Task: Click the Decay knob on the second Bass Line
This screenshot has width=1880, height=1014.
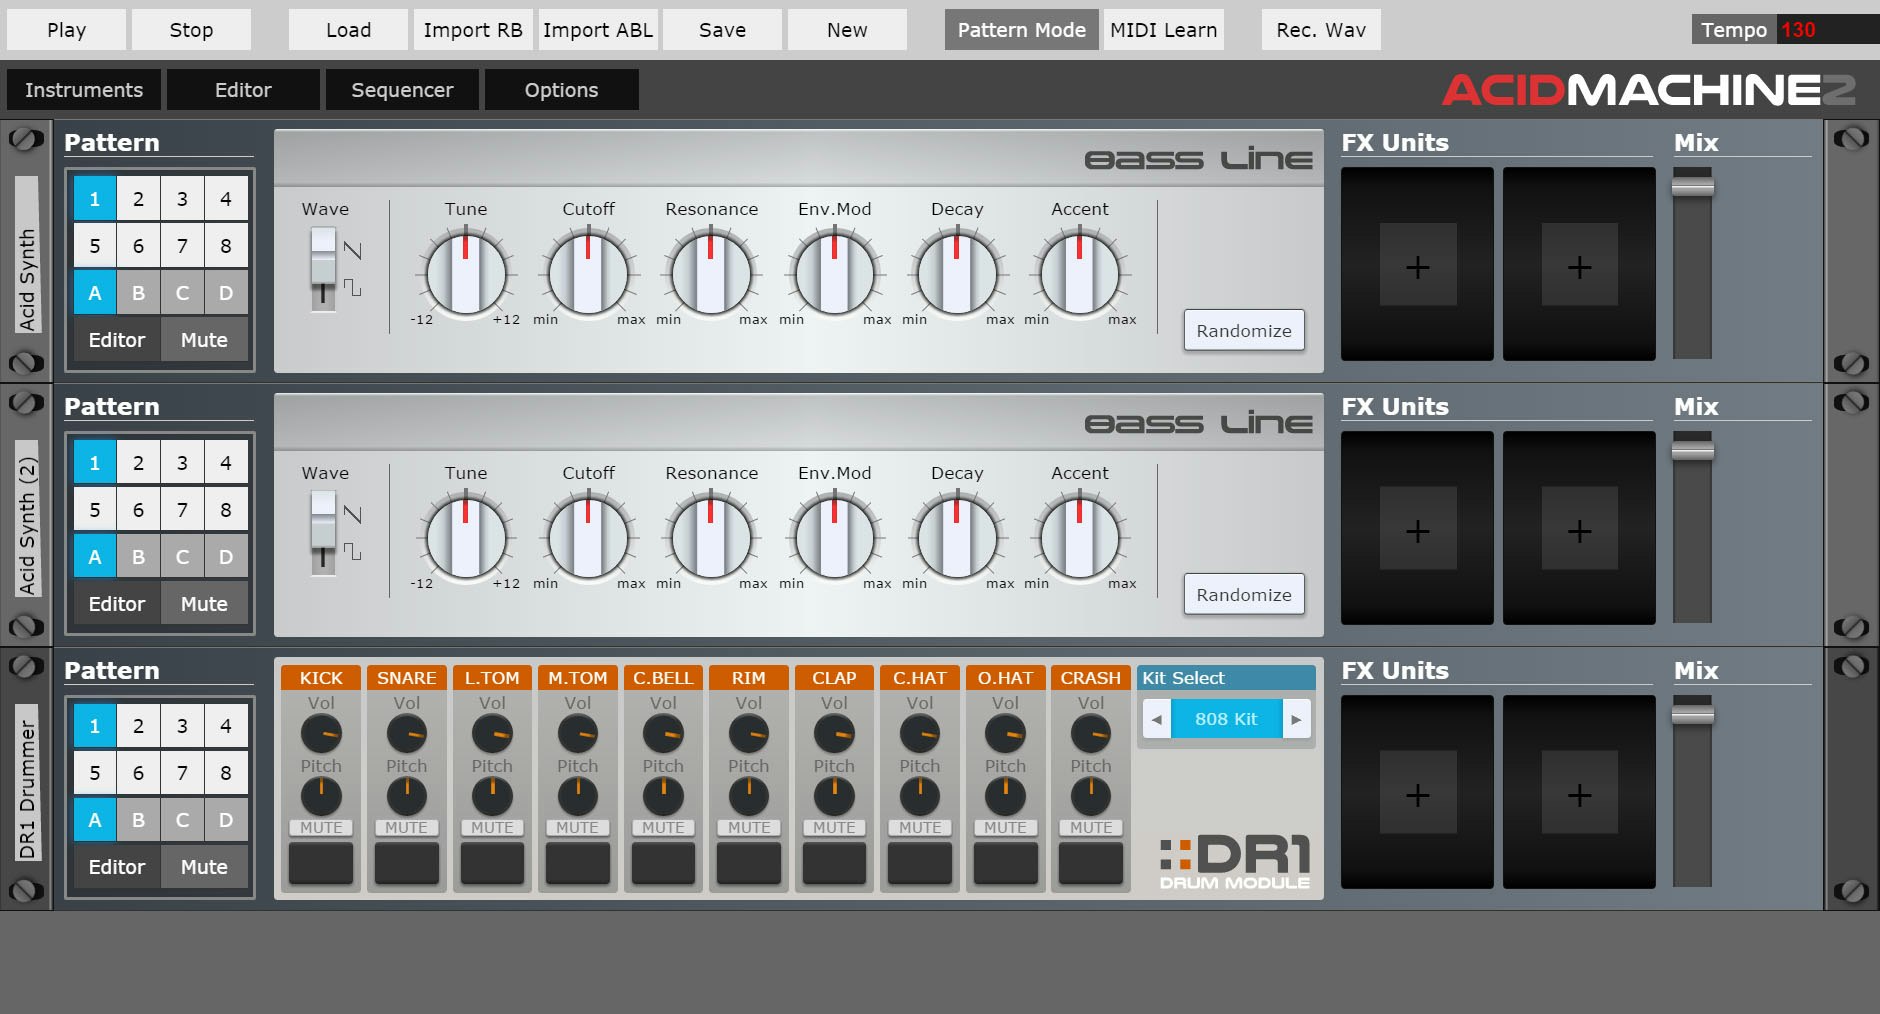Action: coord(957,536)
